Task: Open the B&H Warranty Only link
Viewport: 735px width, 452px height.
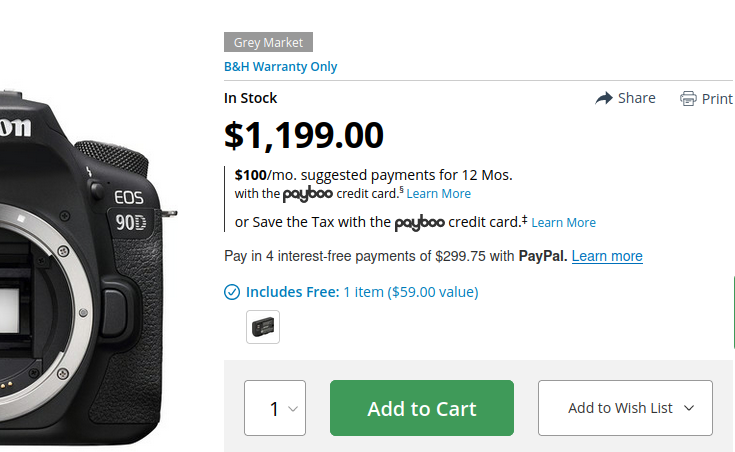Action: pyautogui.click(x=281, y=67)
